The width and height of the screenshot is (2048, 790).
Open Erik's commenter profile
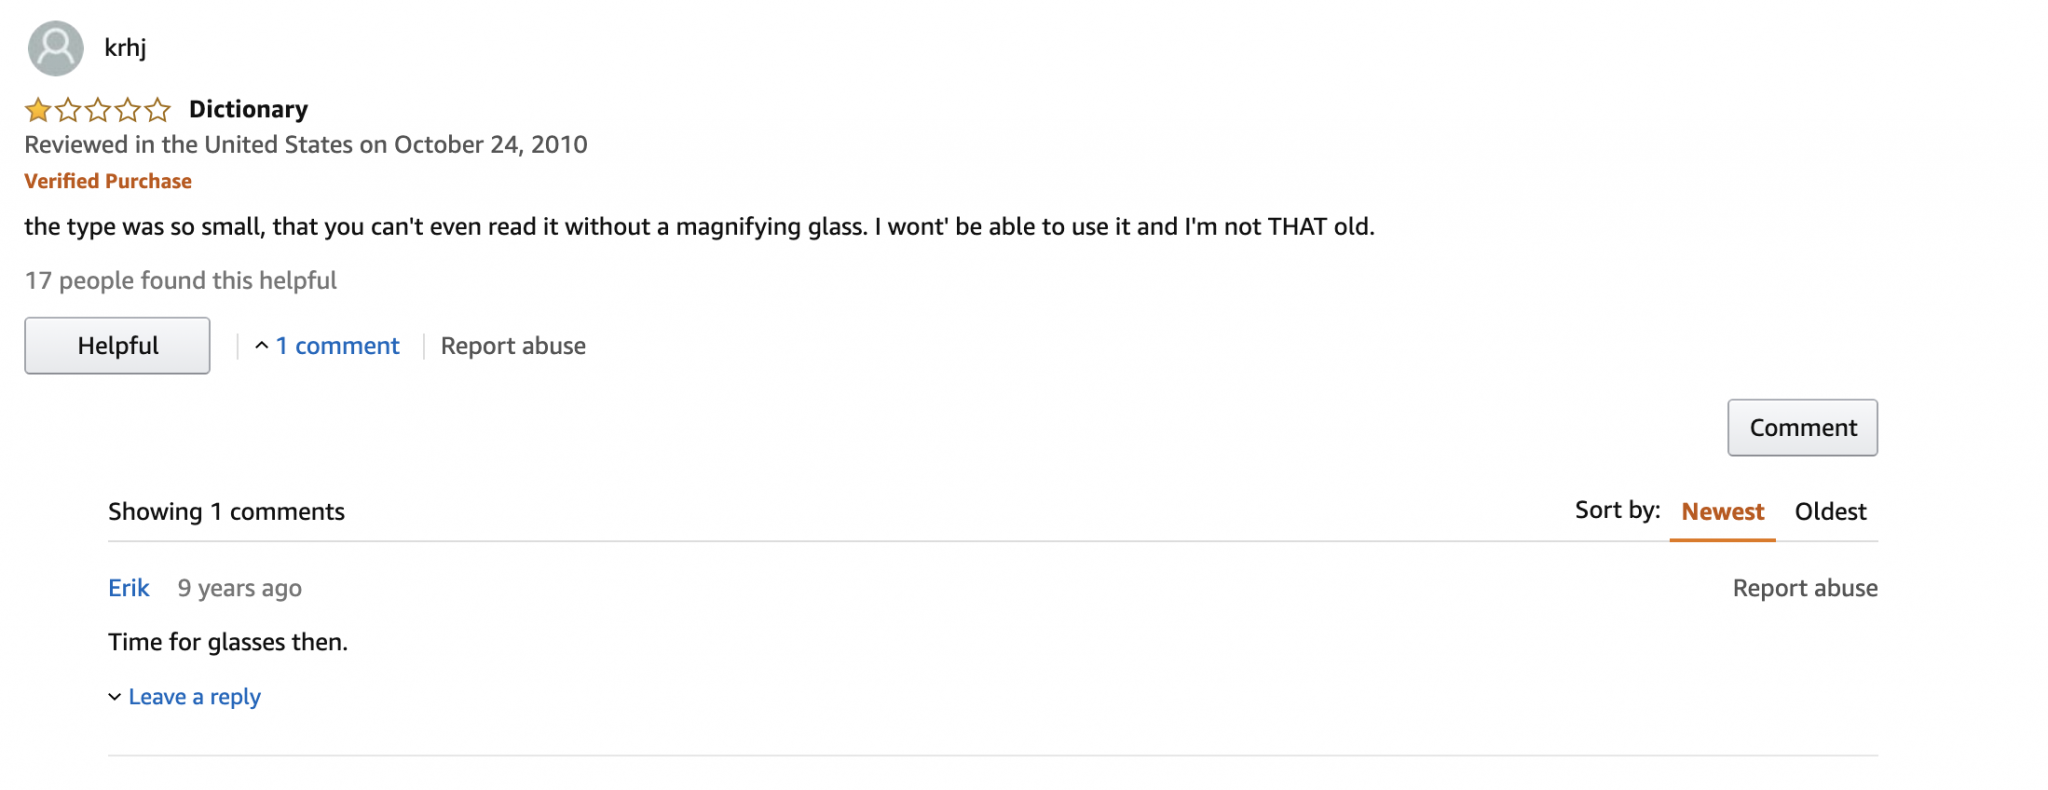pos(129,588)
